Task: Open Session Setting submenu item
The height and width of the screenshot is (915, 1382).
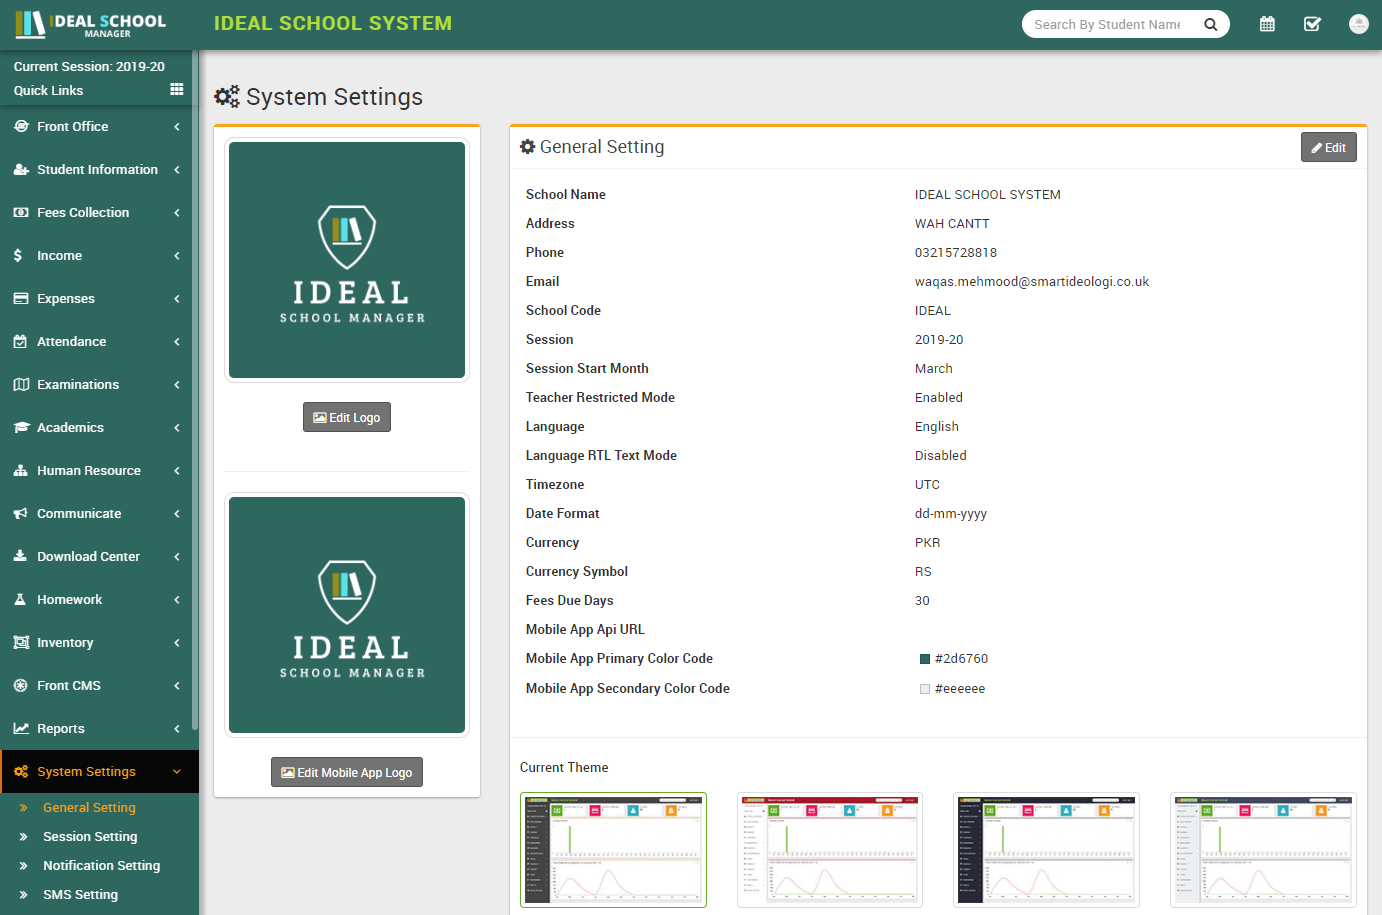Action: coord(90,836)
